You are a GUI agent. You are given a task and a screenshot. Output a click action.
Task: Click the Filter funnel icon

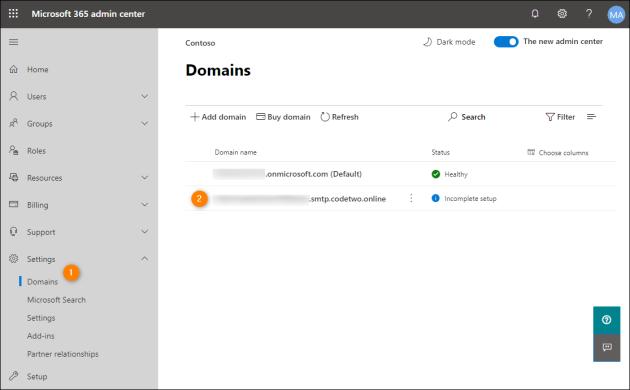[550, 117]
